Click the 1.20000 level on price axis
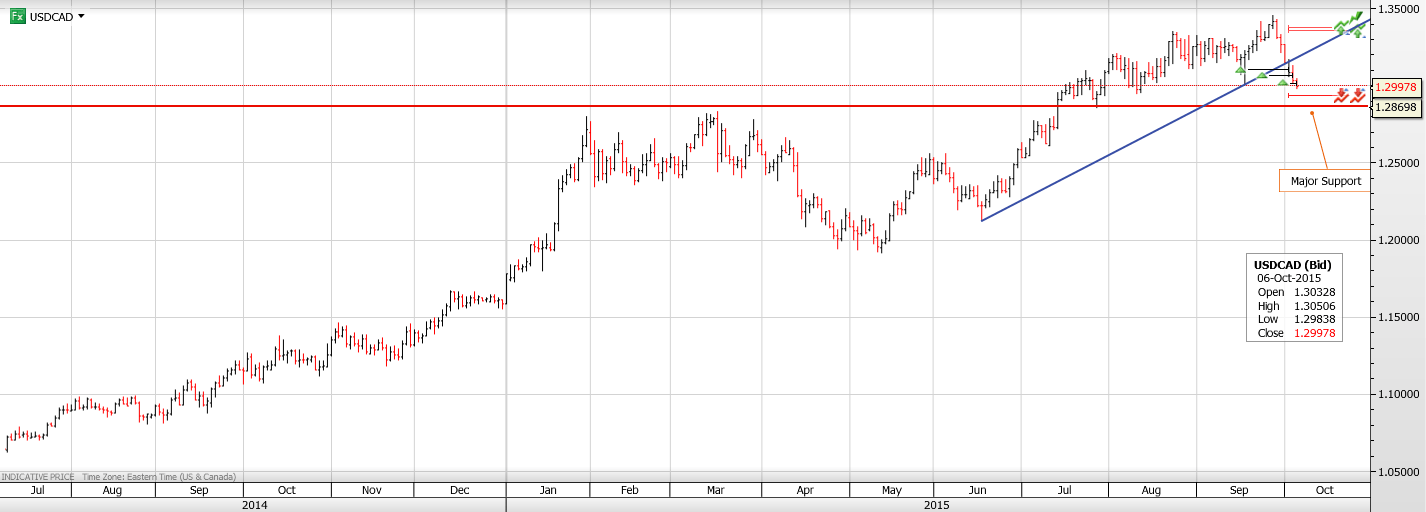1426x512 pixels. [x=1397, y=240]
